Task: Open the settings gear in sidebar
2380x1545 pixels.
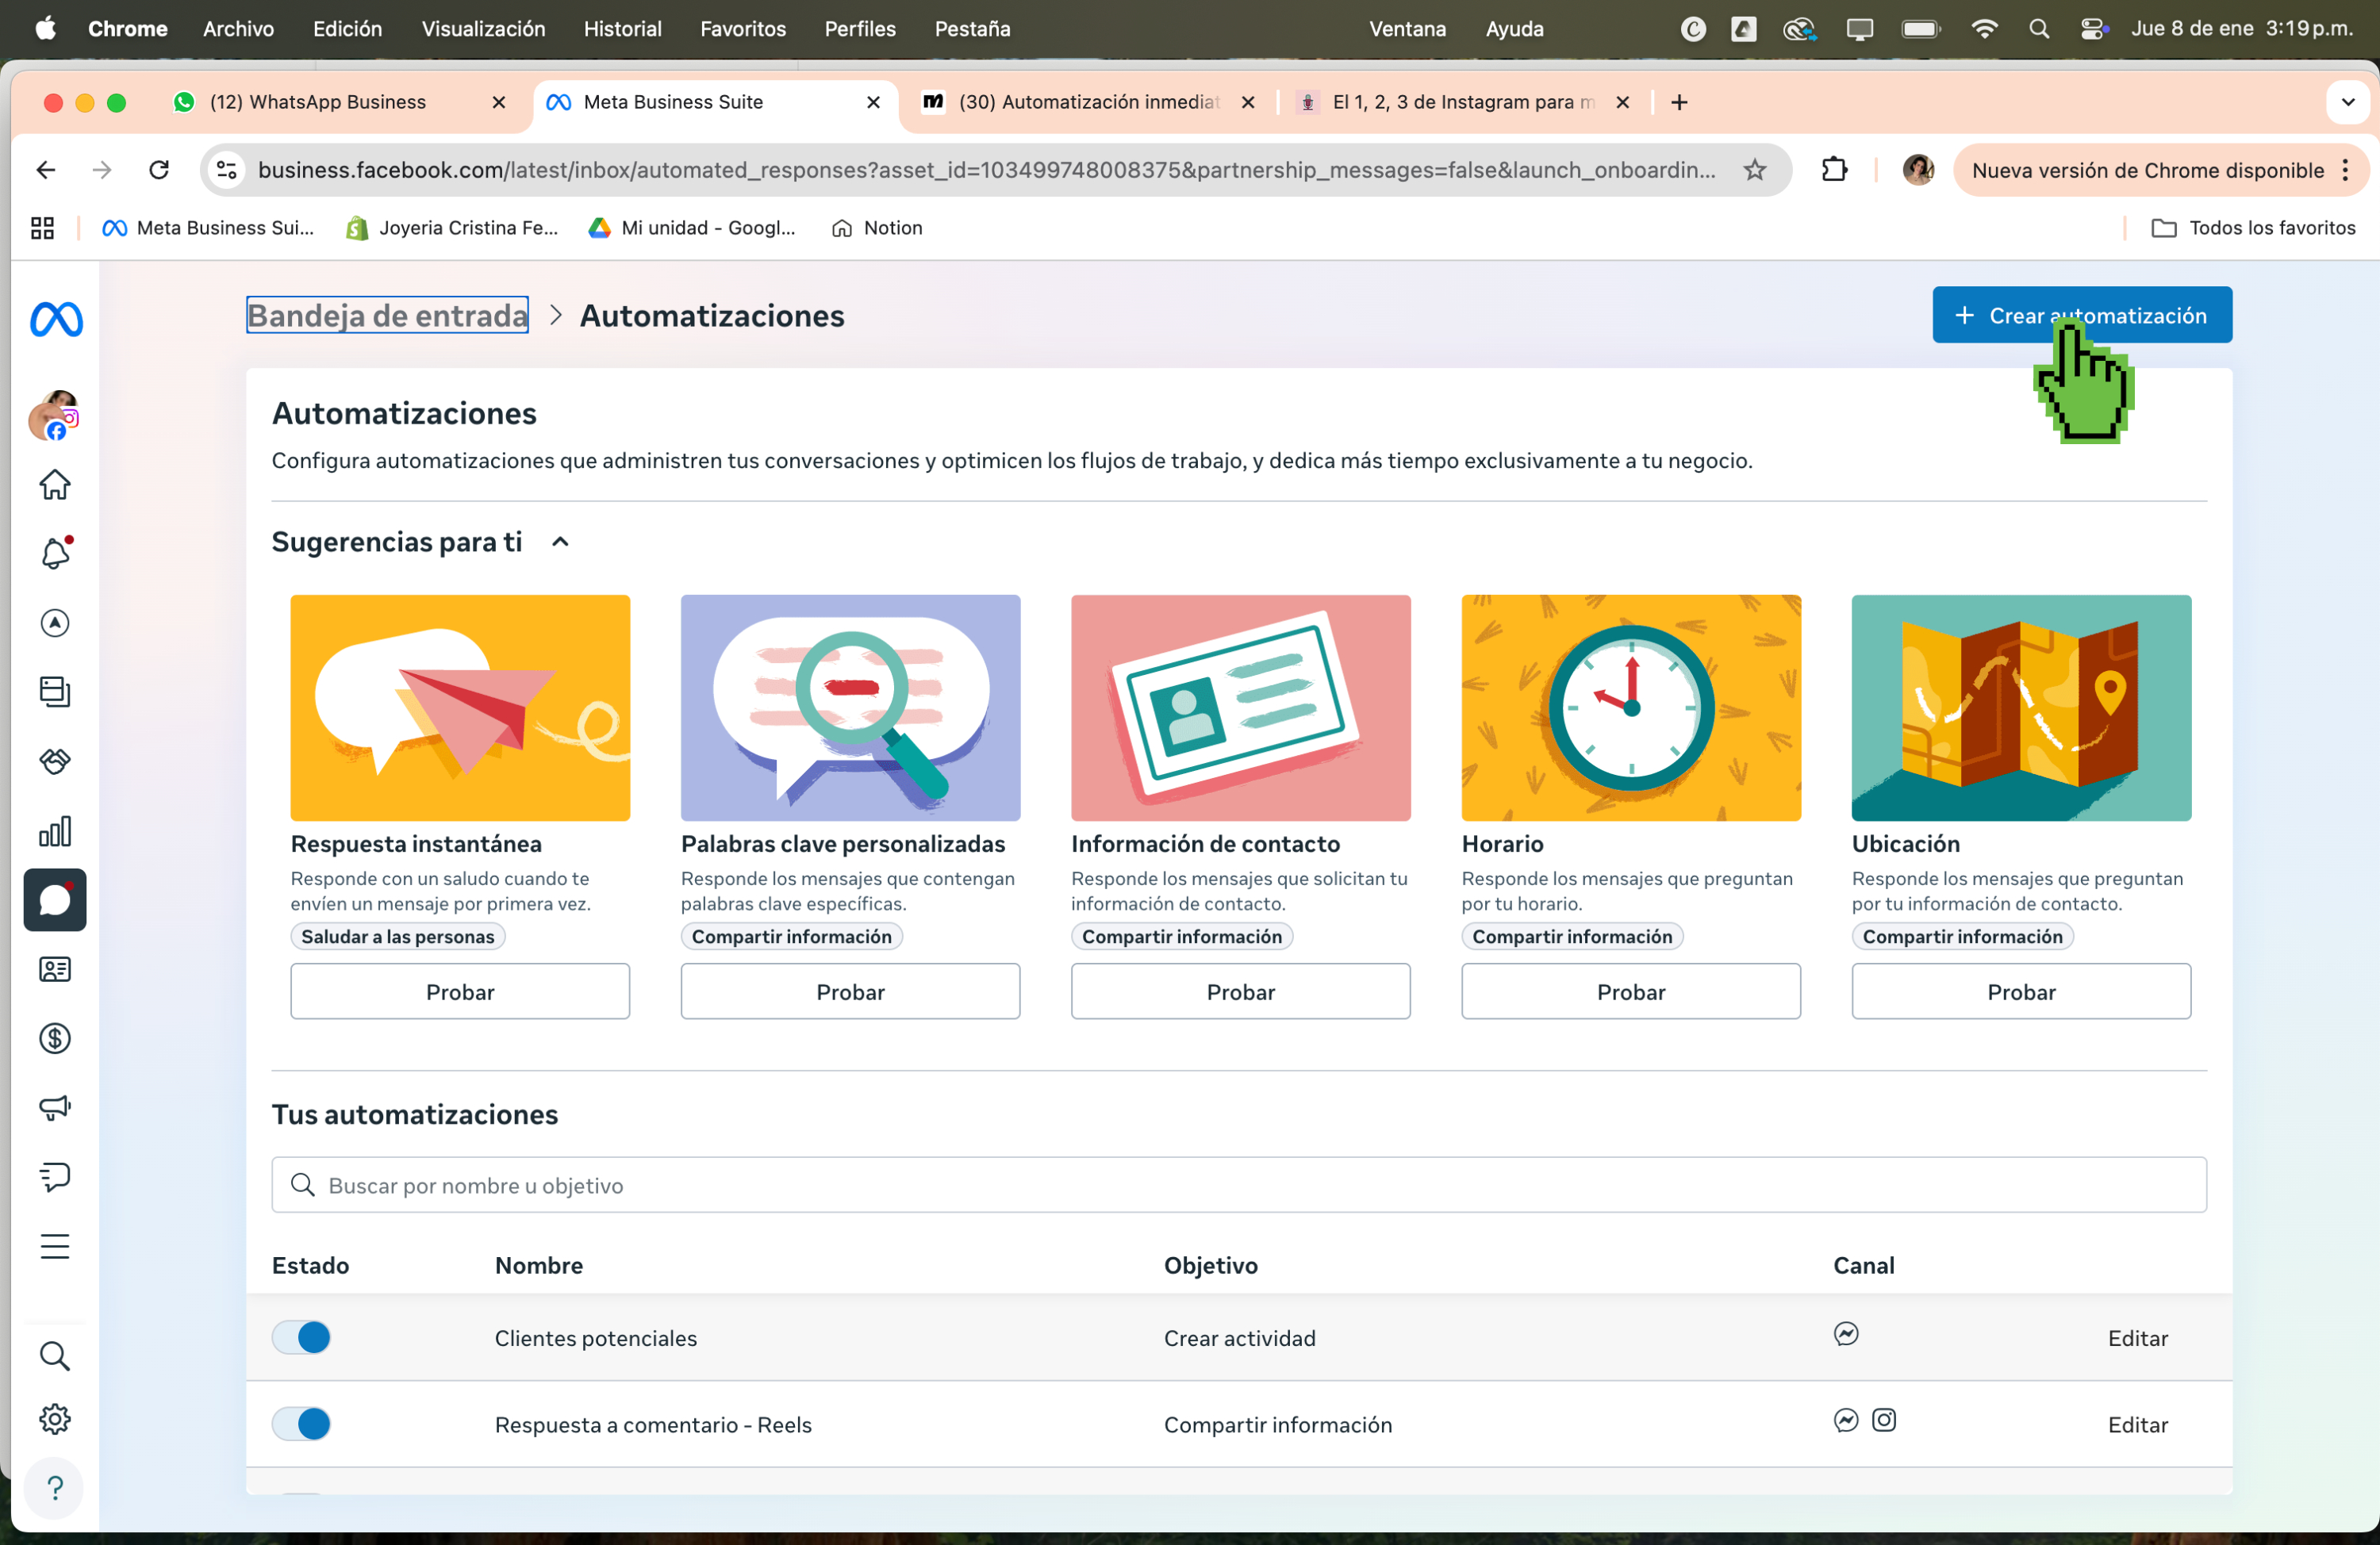Action: click(55, 1419)
